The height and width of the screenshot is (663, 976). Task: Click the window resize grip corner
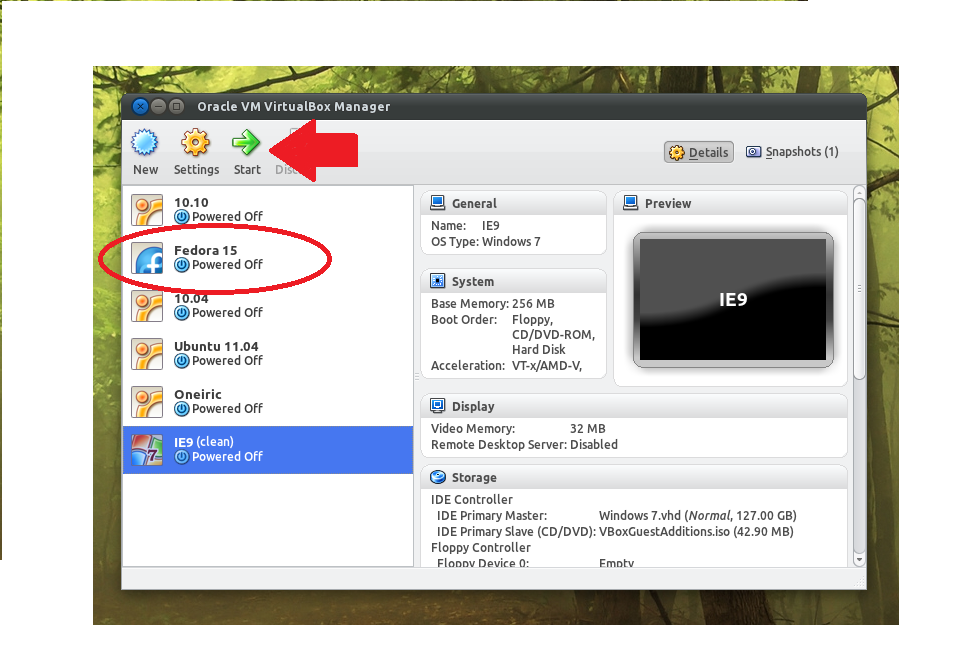click(x=861, y=582)
